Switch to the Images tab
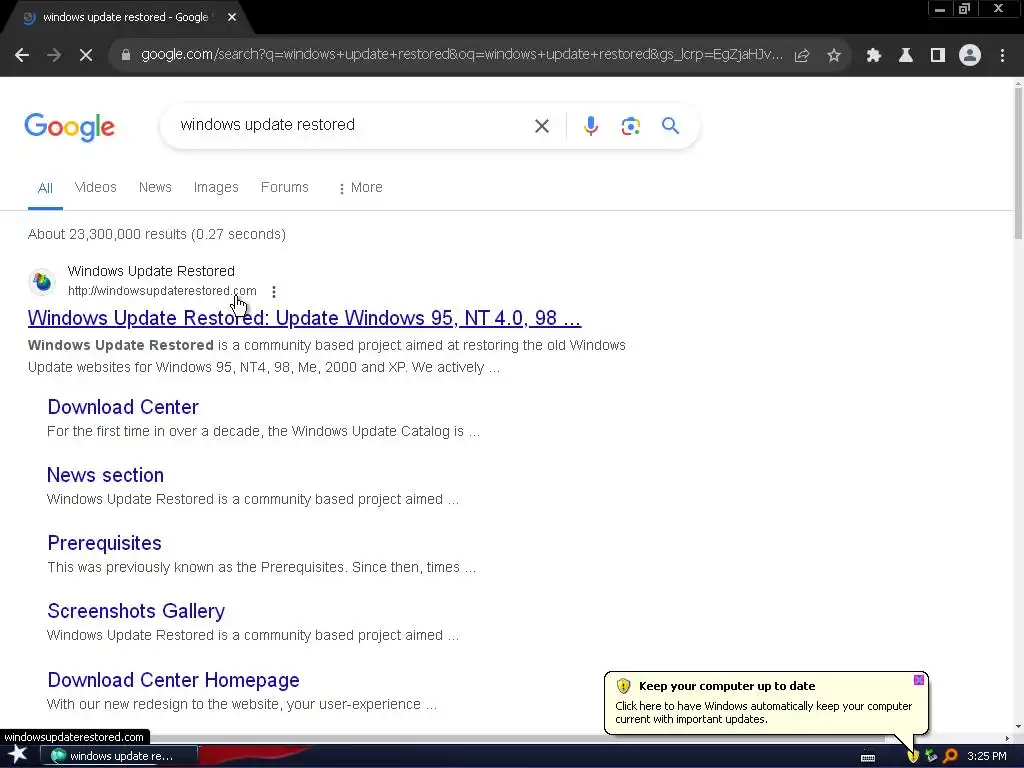This screenshot has width=1024, height=768. point(216,187)
